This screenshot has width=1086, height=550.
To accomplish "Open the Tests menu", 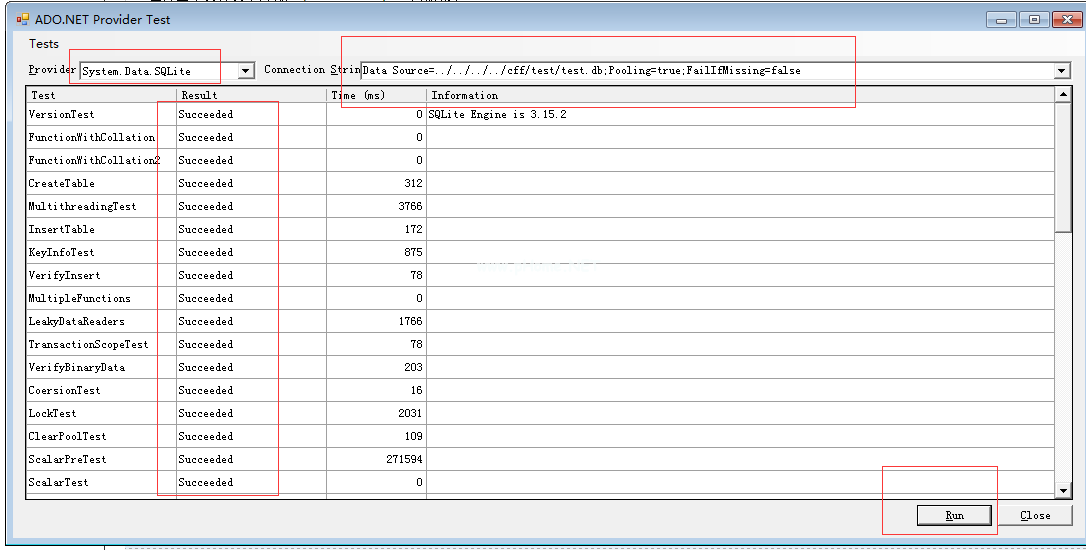I will [x=44, y=44].
